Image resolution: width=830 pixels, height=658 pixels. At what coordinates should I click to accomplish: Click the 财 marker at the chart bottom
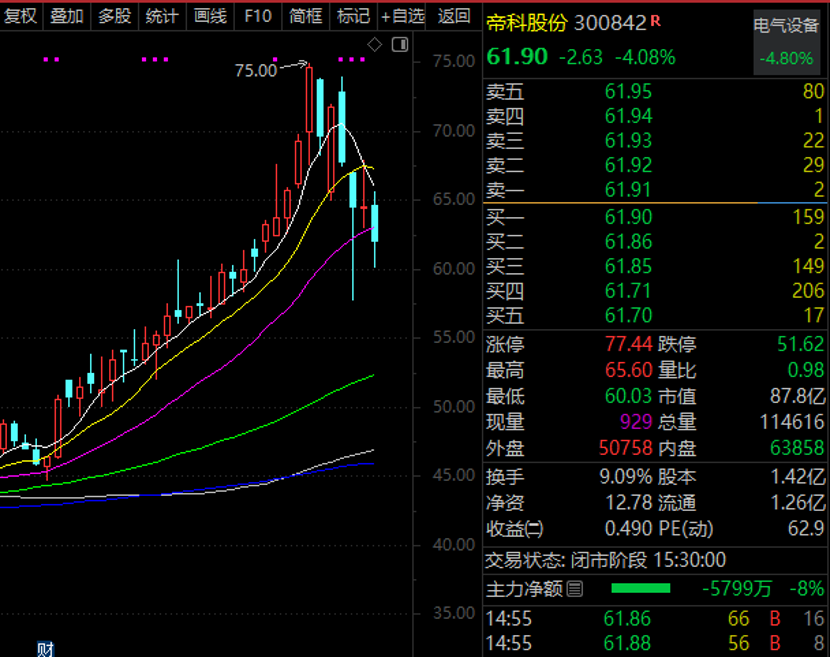click(x=45, y=649)
